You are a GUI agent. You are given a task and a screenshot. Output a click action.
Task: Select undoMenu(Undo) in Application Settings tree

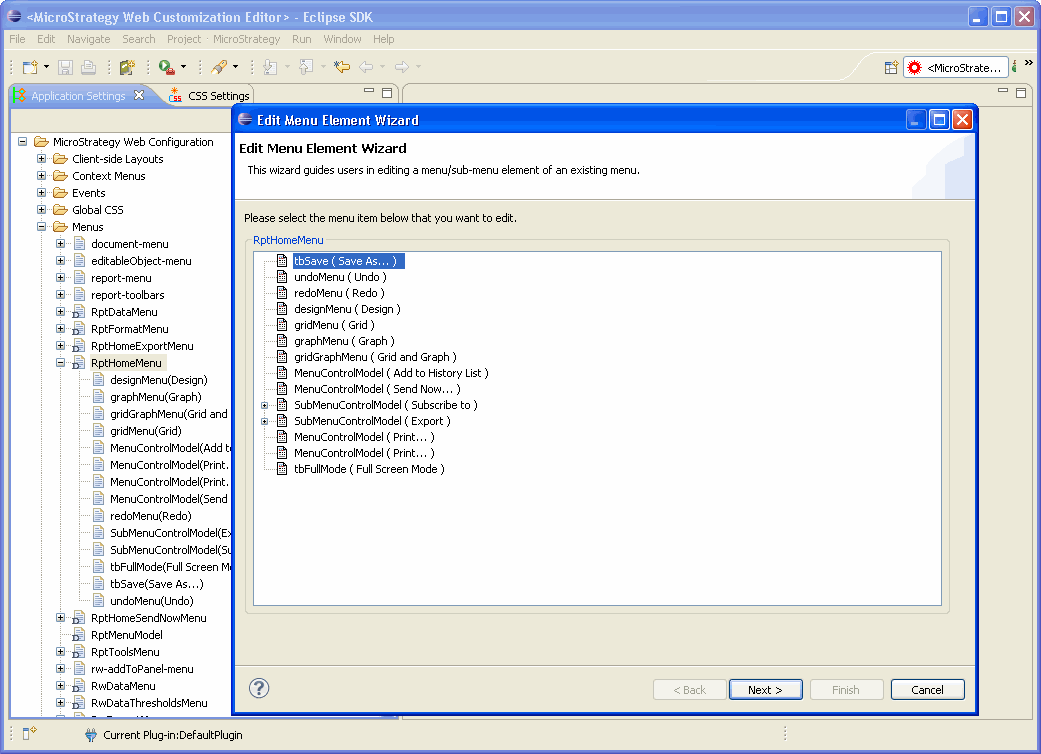tap(152, 601)
